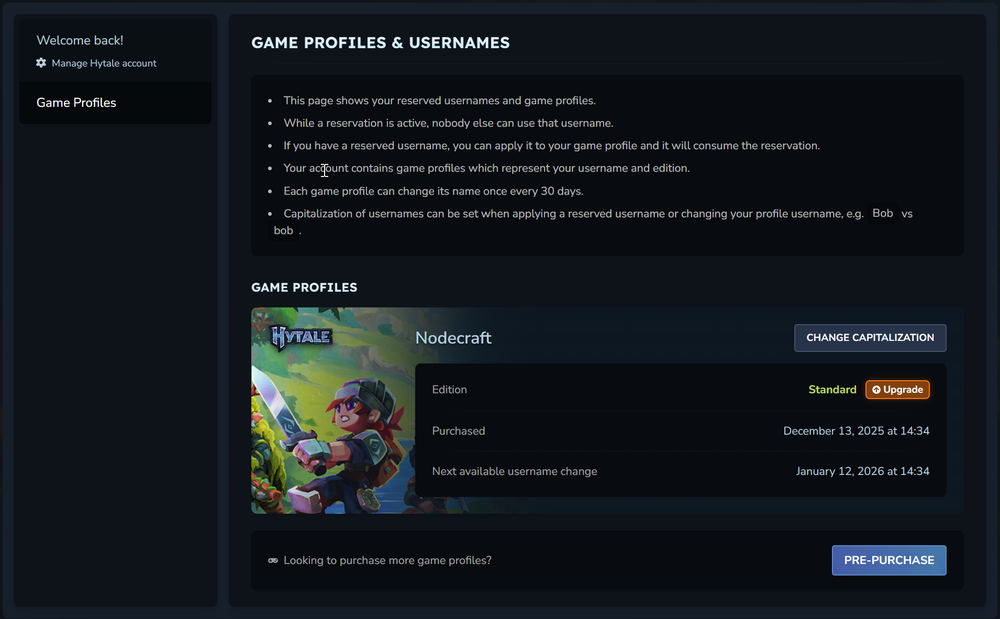The height and width of the screenshot is (619, 1000).
Task: Click the Hytale logo on the profile artwork
Action: tap(301, 336)
